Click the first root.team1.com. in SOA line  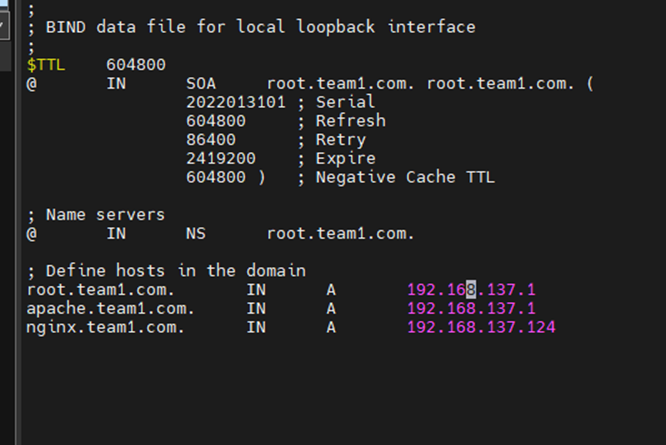(x=340, y=84)
